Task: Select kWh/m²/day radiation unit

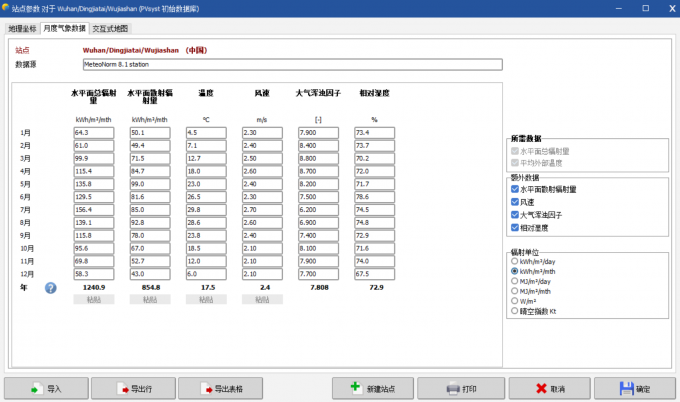Action: point(514,261)
